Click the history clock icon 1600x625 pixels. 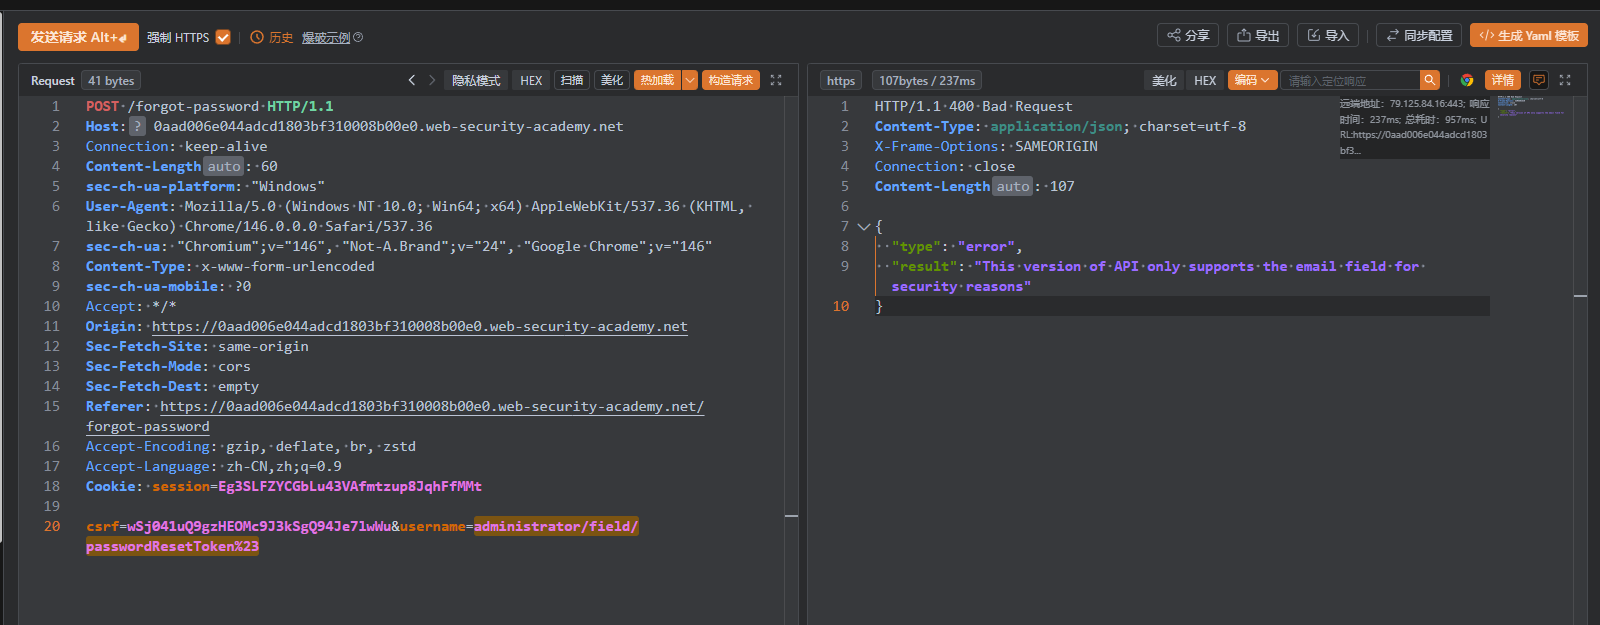(x=257, y=38)
